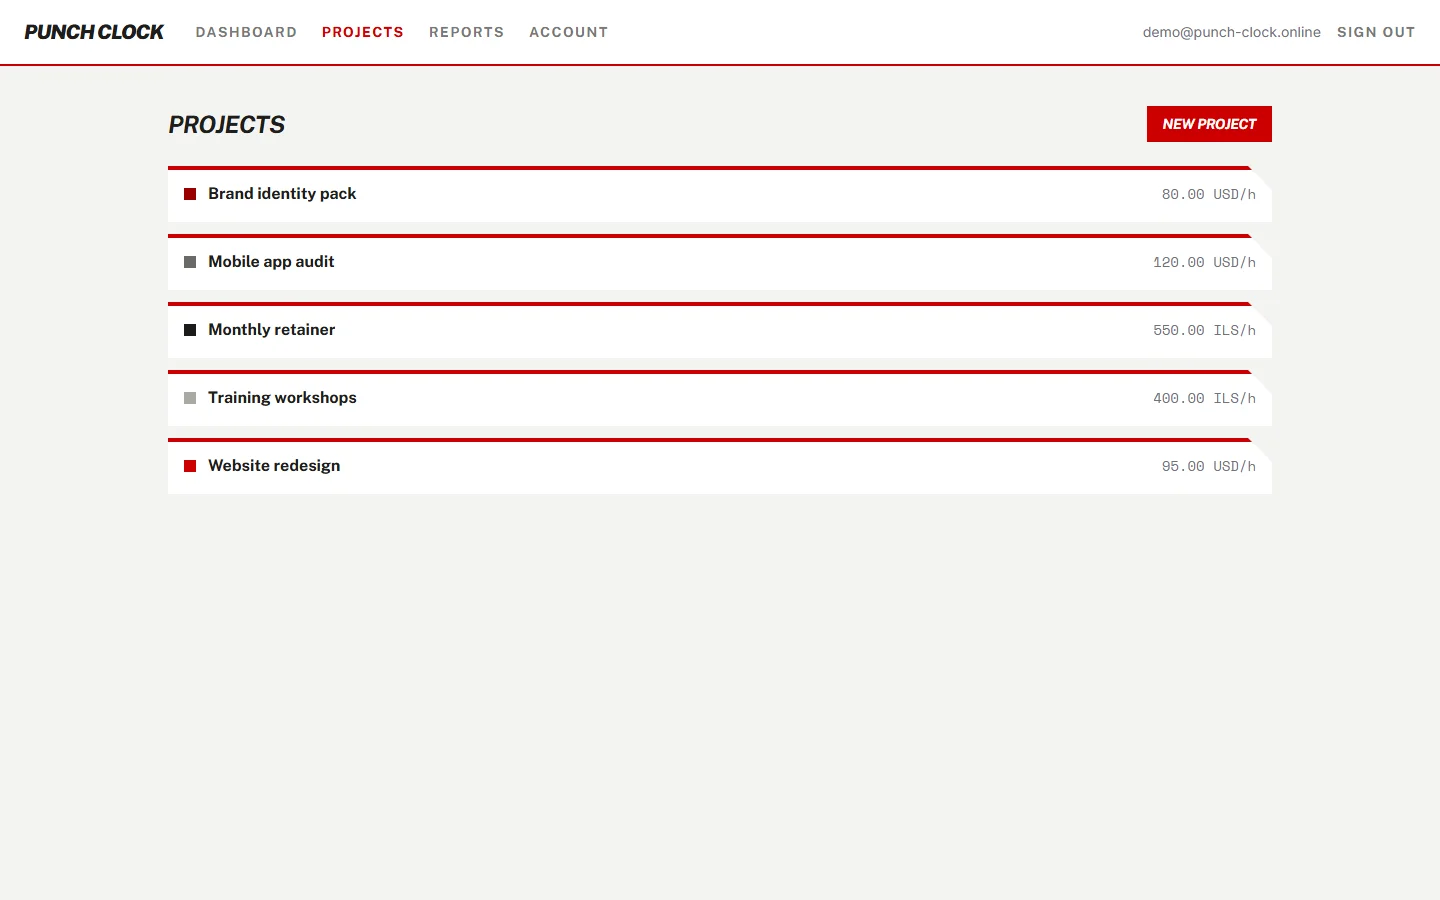Open the Account tab
Viewport: 1440px width, 900px height.
(x=568, y=32)
